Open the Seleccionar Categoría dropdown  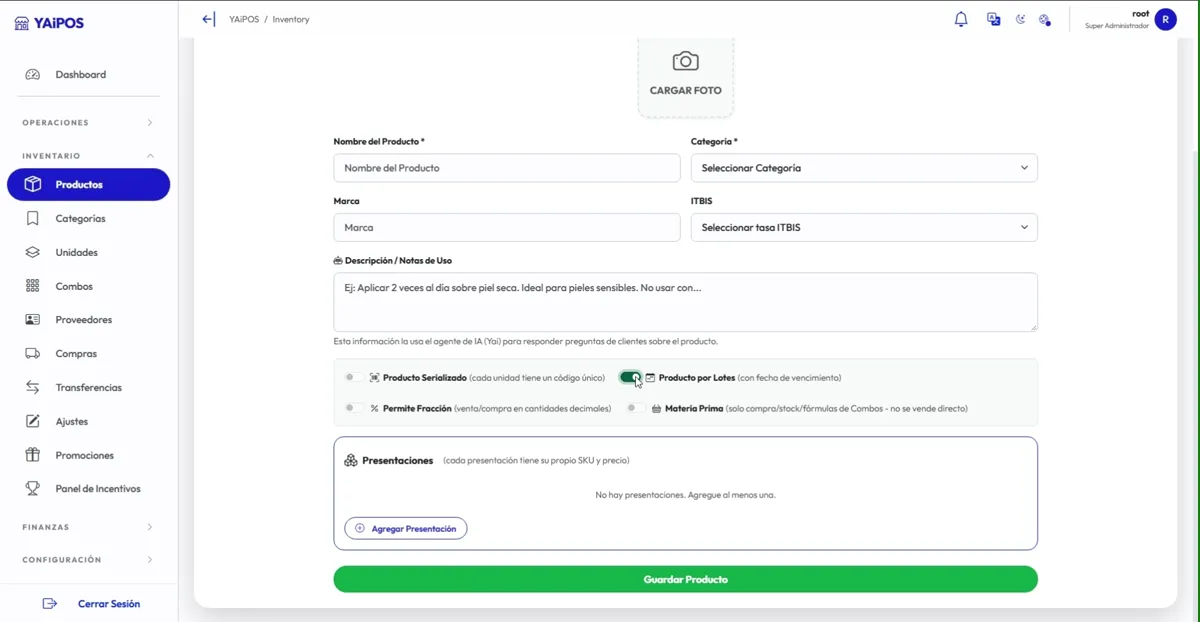point(864,168)
